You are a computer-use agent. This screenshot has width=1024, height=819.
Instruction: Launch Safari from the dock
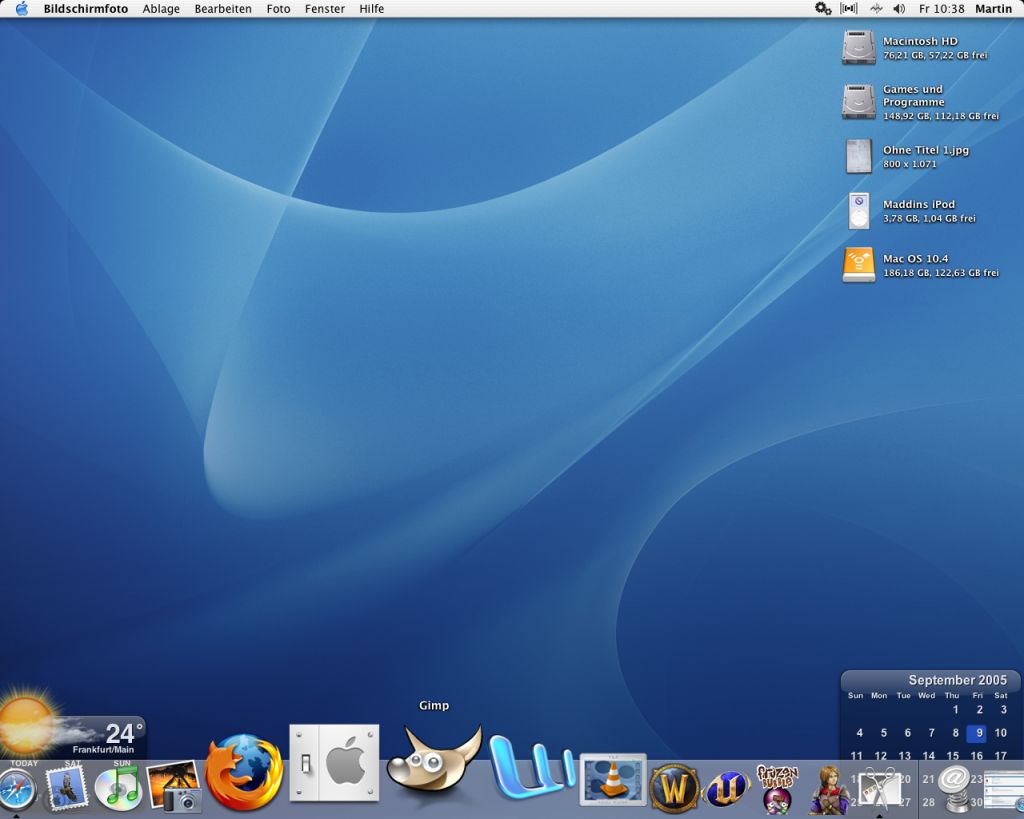click(18, 790)
